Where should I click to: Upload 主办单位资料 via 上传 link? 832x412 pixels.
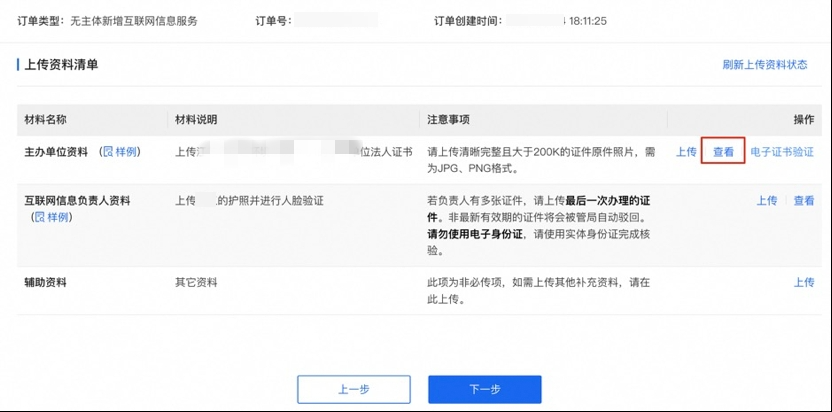[686, 152]
